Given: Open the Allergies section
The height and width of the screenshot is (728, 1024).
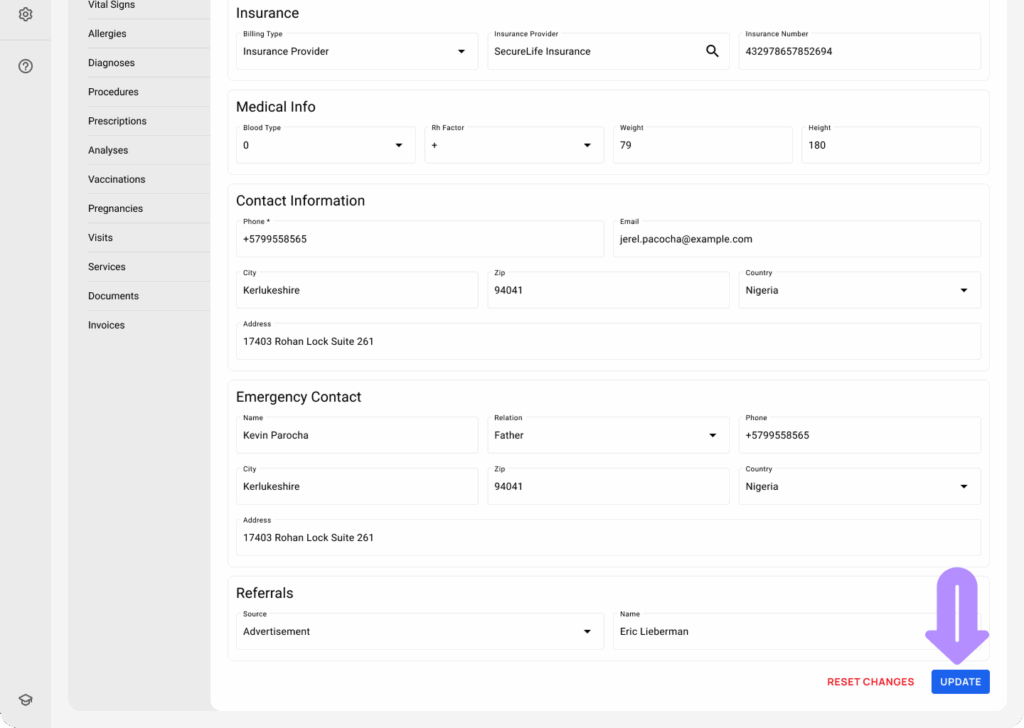Looking at the screenshot, I should pos(107,34).
